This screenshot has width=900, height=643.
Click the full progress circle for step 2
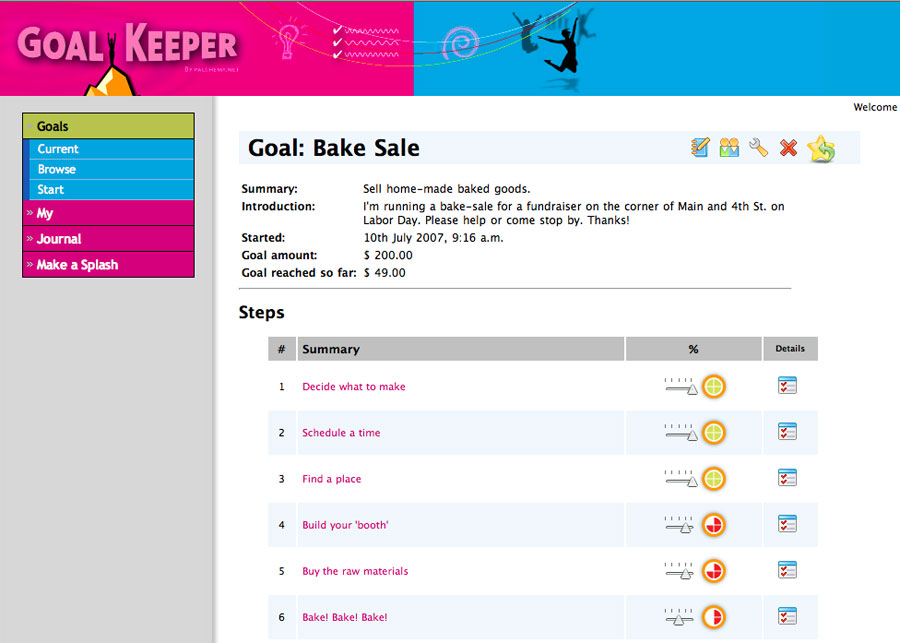713,433
